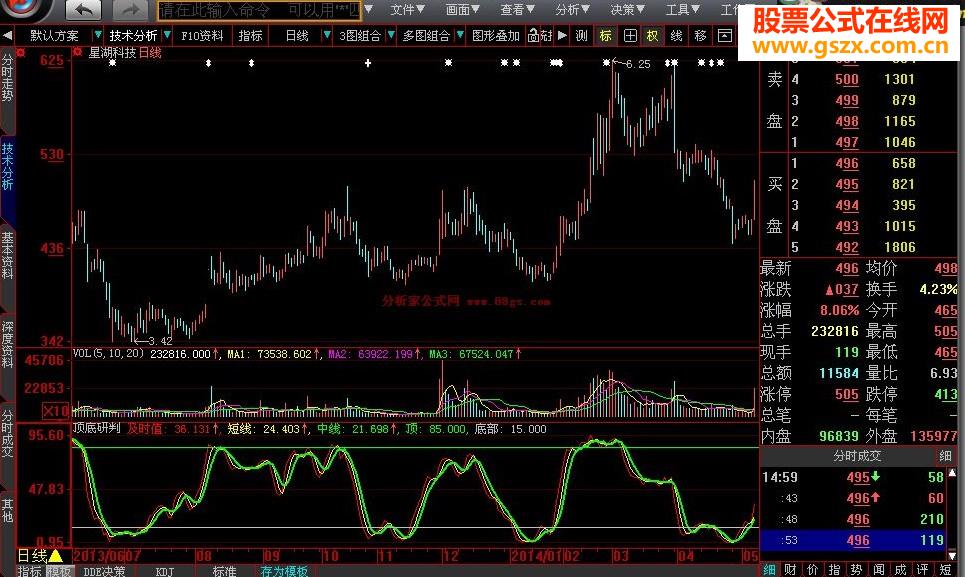Open the 文件 menu
This screenshot has height=577, width=965.
pyautogui.click(x=407, y=10)
